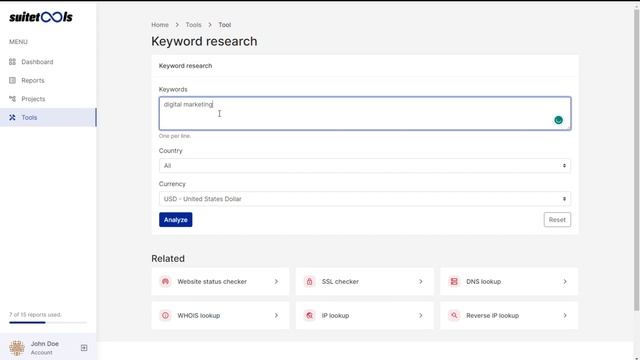640x360 pixels.
Task: Click the Dashboard grid icon
Action: coord(12,62)
